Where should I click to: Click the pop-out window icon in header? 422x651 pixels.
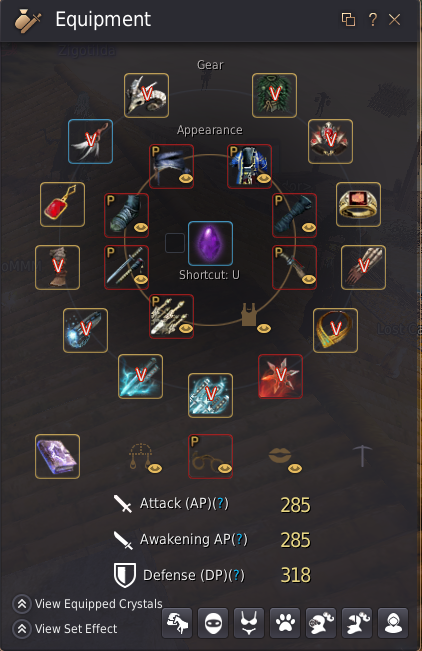click(x=348, y=19)
